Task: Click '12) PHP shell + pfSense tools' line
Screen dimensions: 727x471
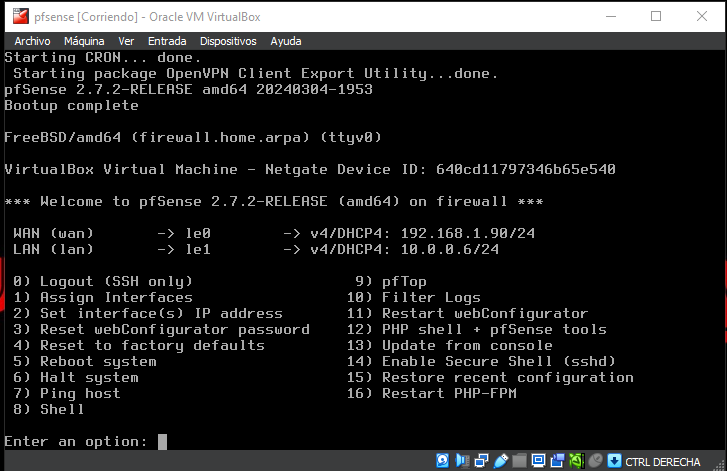Action: click(x=477, y=329)
